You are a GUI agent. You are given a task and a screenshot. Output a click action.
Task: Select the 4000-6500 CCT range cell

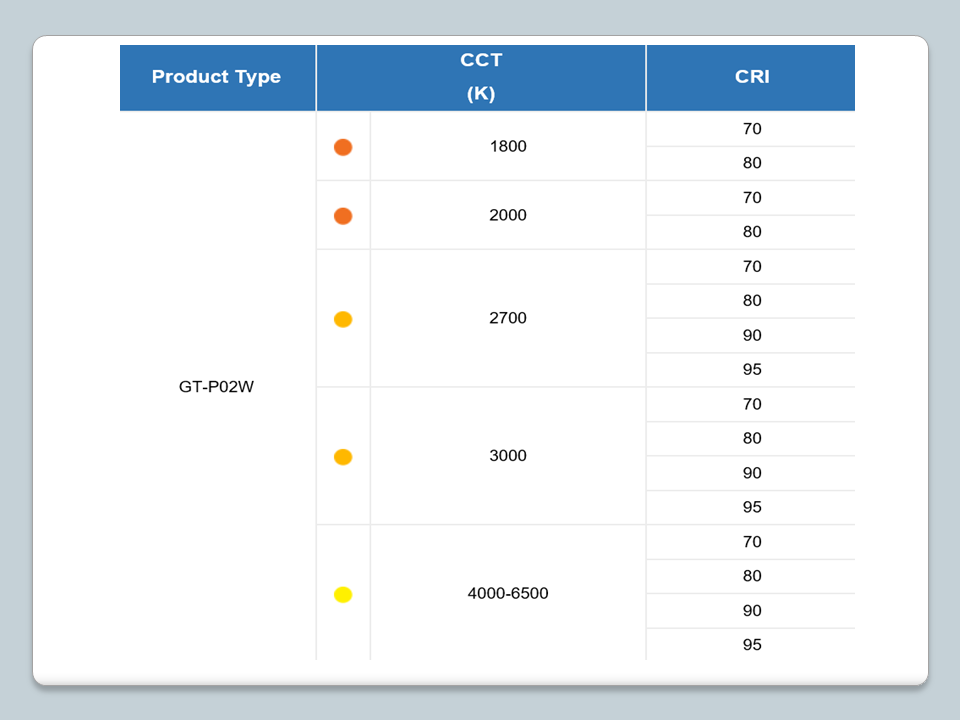tap(508, 594)
